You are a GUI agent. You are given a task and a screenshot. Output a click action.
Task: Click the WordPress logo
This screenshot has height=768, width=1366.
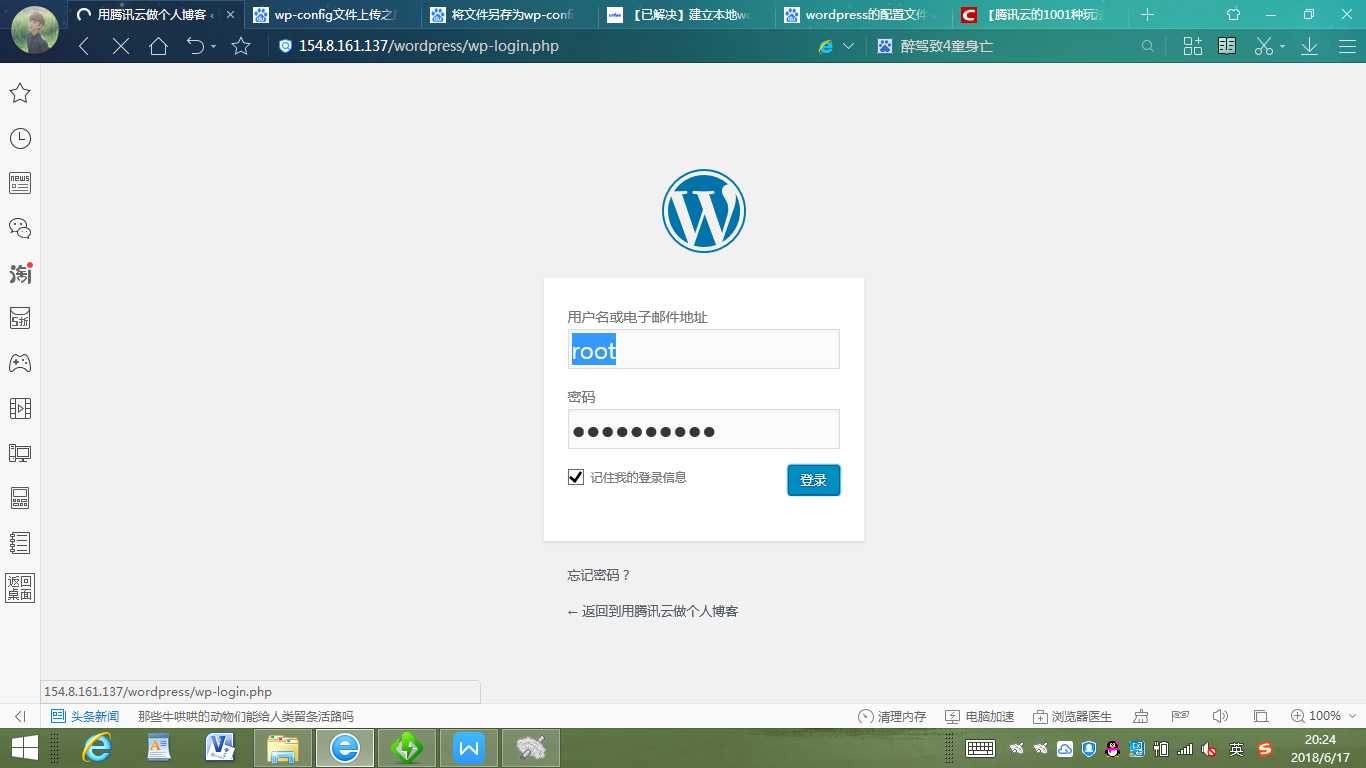coord(704,210)
